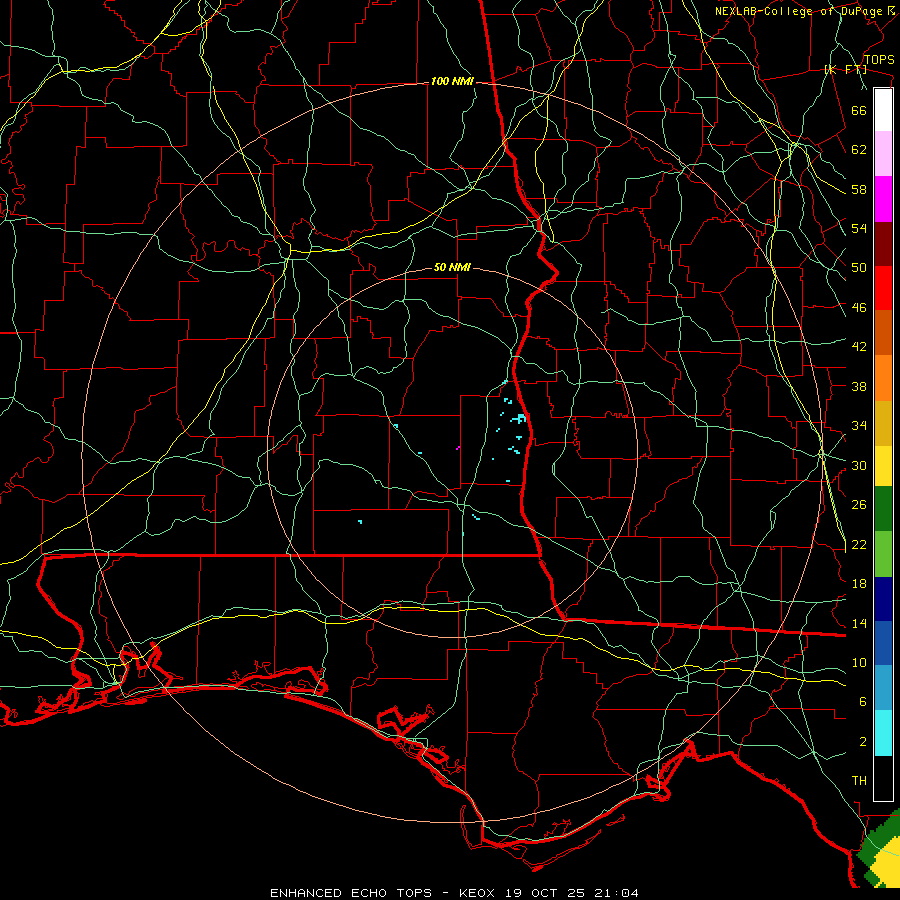Viewport: 900px width, 900px height.
Task: Click the legend value 2
Action: [x=862, y=742]
